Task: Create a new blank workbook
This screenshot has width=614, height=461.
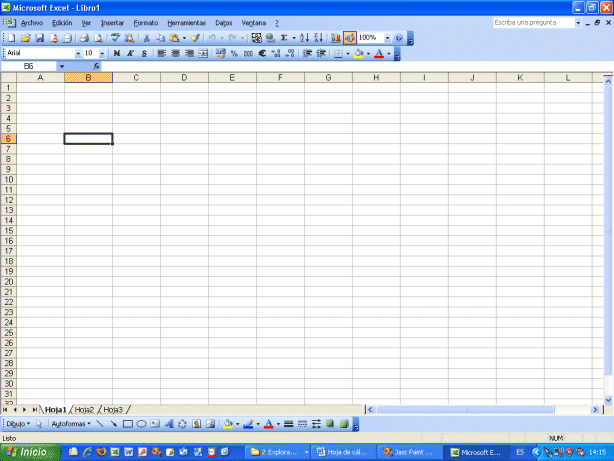Action: [12, 38]
